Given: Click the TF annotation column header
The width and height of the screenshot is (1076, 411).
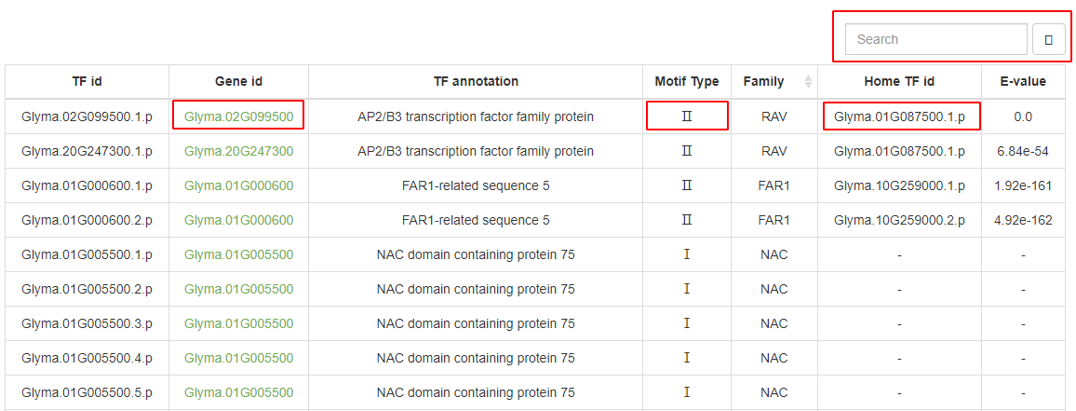Looking at the screenshot, I should [476, 82].
